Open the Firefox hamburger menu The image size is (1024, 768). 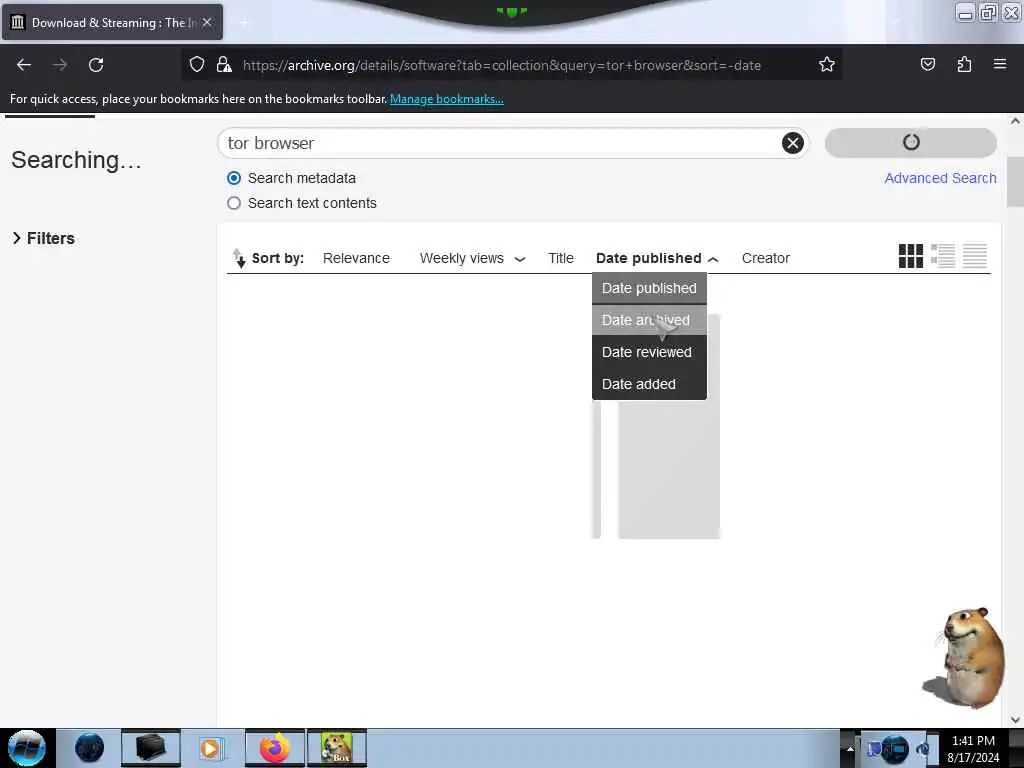tap(1000, 64)
